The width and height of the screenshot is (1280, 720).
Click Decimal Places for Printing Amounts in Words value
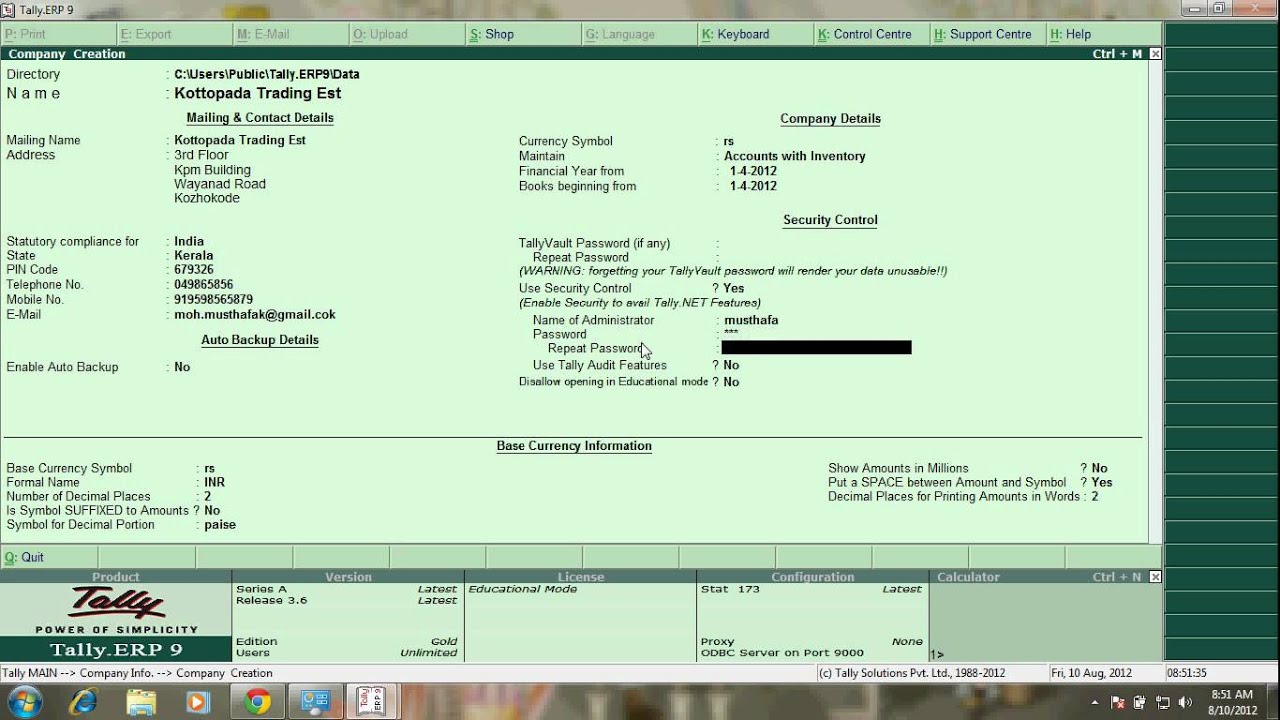[1095, 496]
